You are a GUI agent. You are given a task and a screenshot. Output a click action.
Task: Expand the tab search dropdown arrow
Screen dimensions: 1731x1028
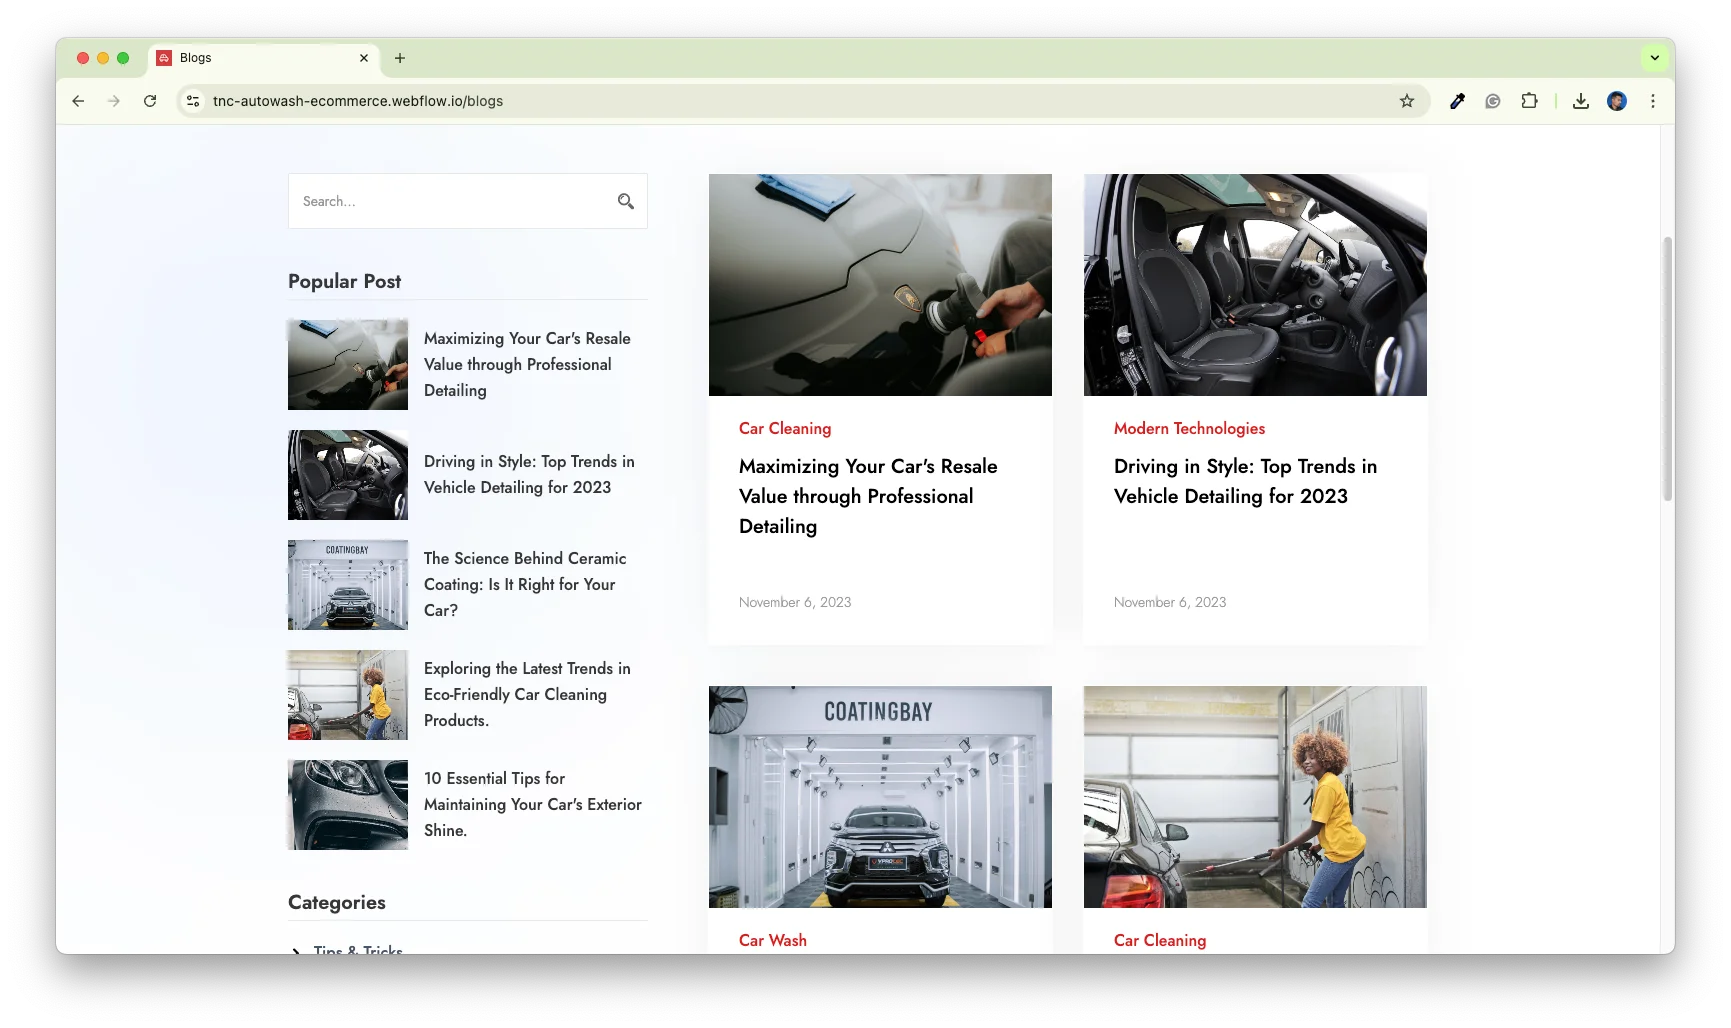pos(1654,58)
